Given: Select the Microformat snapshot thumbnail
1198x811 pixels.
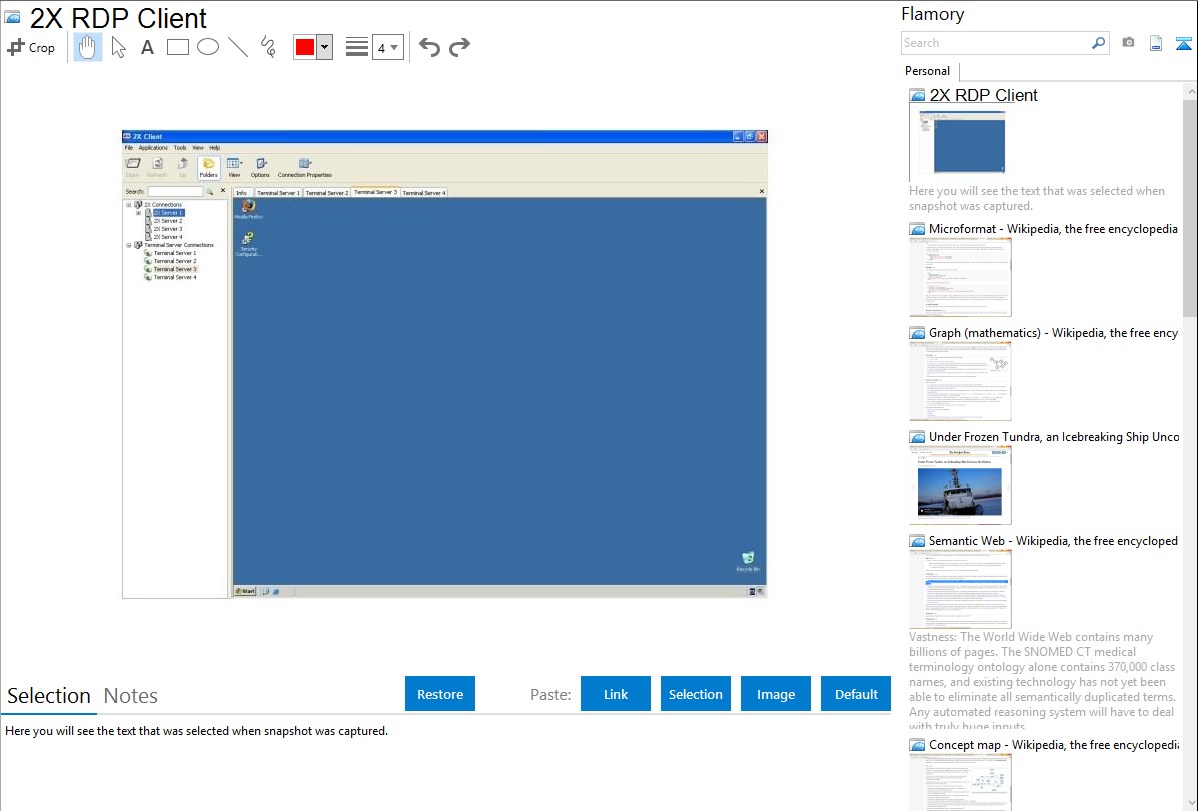Looking at the screenshot, I should [x=960, y=277].
